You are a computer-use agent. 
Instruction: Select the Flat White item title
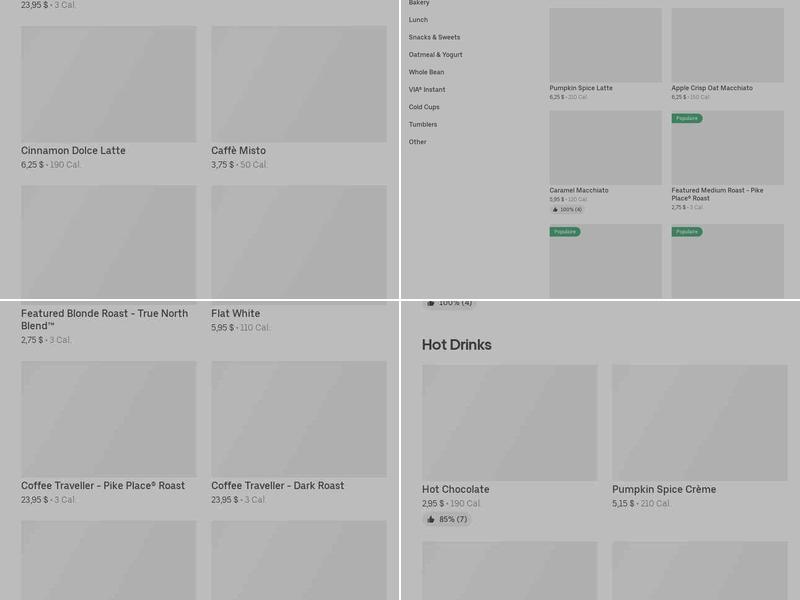(x=235, y=313)
